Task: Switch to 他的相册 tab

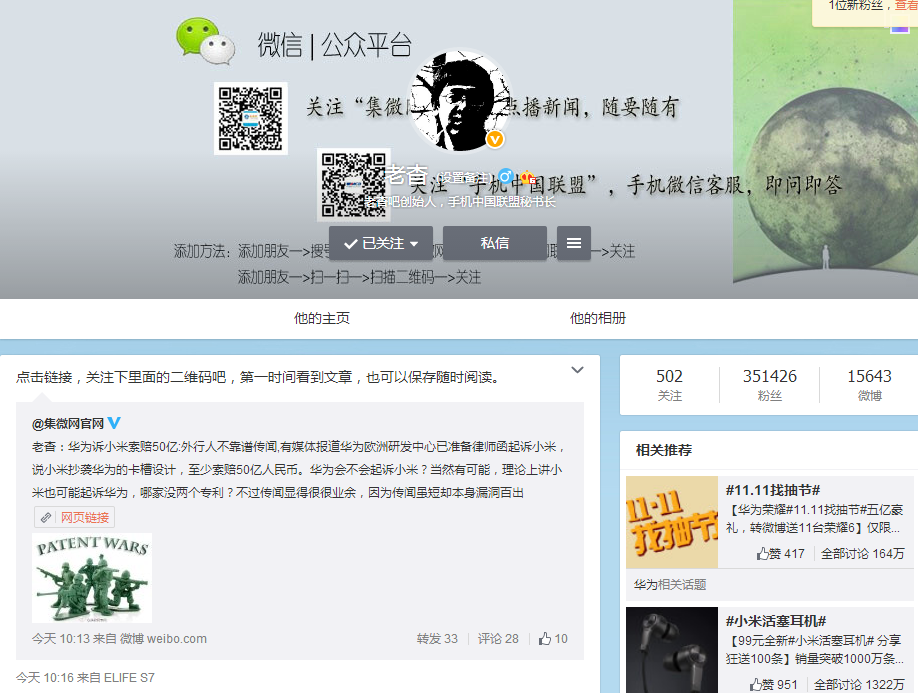Action: pyautogui.click(x=598, y=318)
